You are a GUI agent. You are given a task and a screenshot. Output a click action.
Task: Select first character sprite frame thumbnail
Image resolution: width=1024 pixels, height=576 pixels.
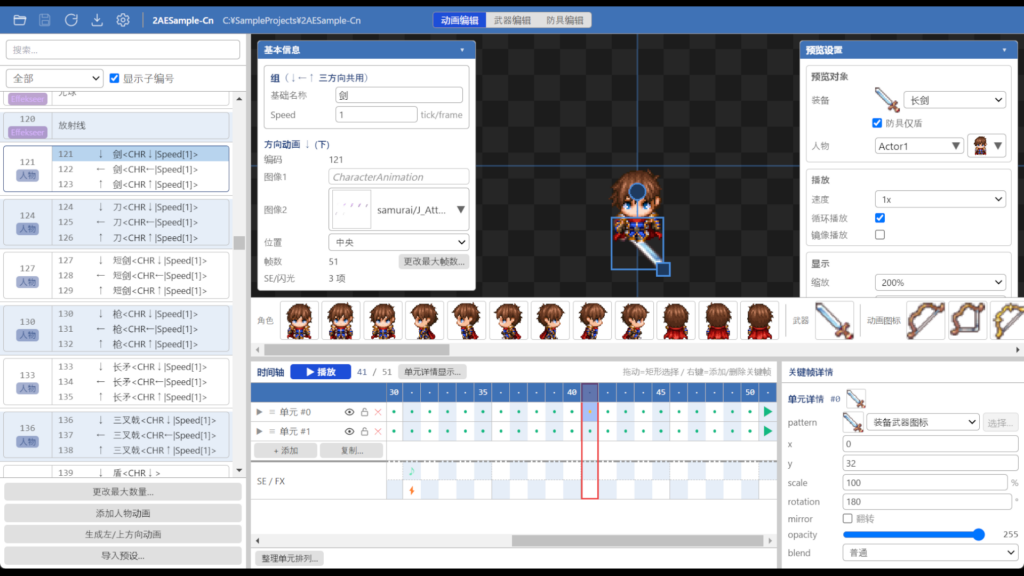click(299, 320)
